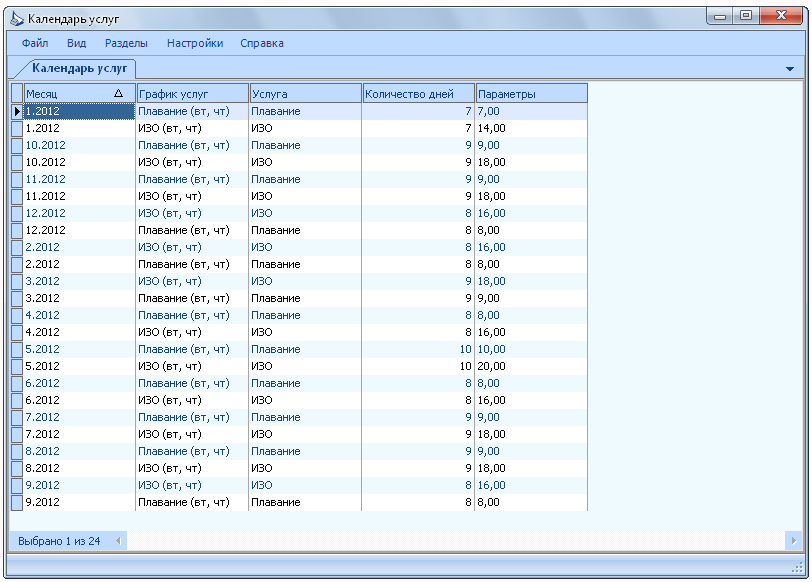
Task: Click 8,00 in the 9.2012 Плавание row
Action: pyautogui.click(x=488, y=502)
